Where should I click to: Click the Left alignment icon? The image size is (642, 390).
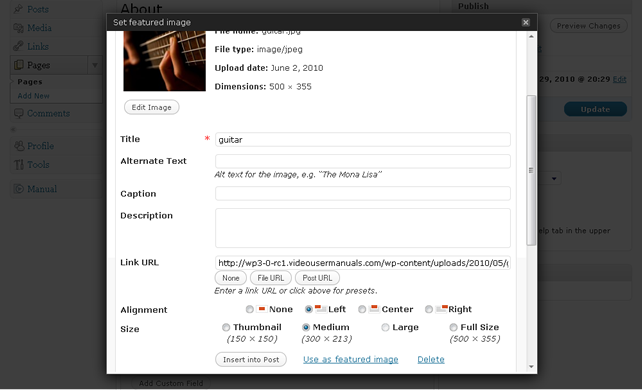point(321,309)
